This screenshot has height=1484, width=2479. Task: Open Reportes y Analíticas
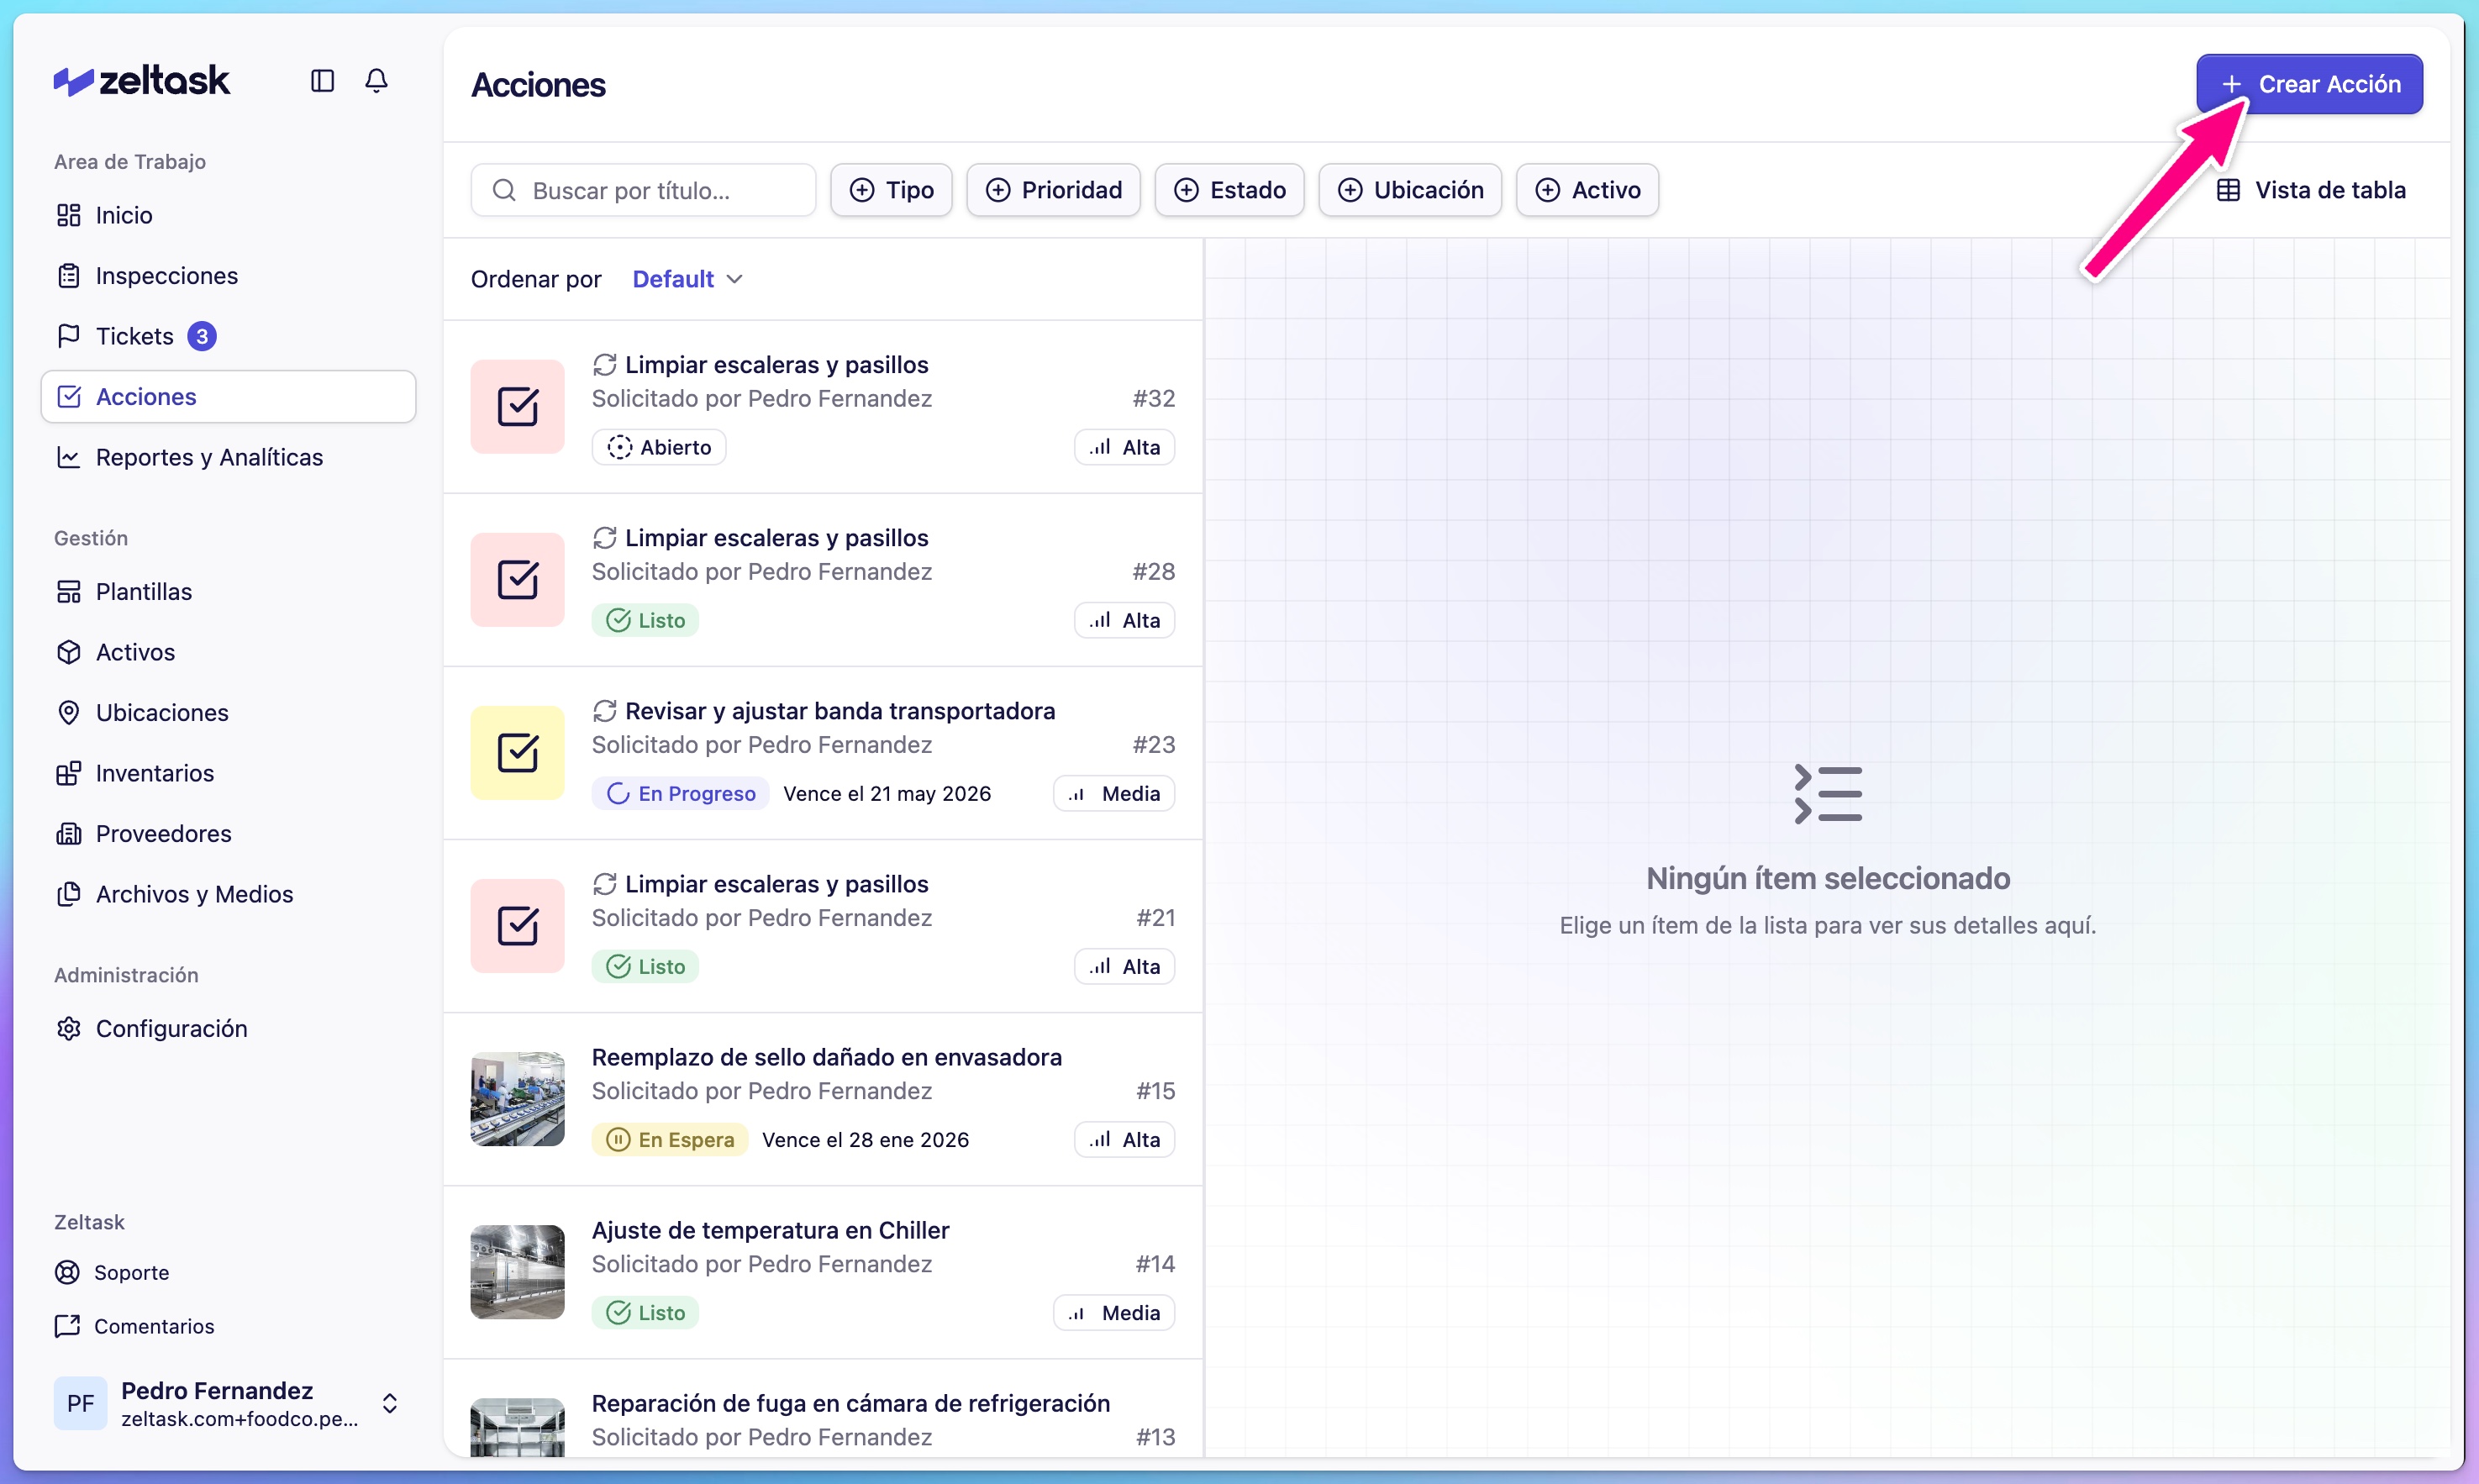pyautogui.click(x=209, y=457)
